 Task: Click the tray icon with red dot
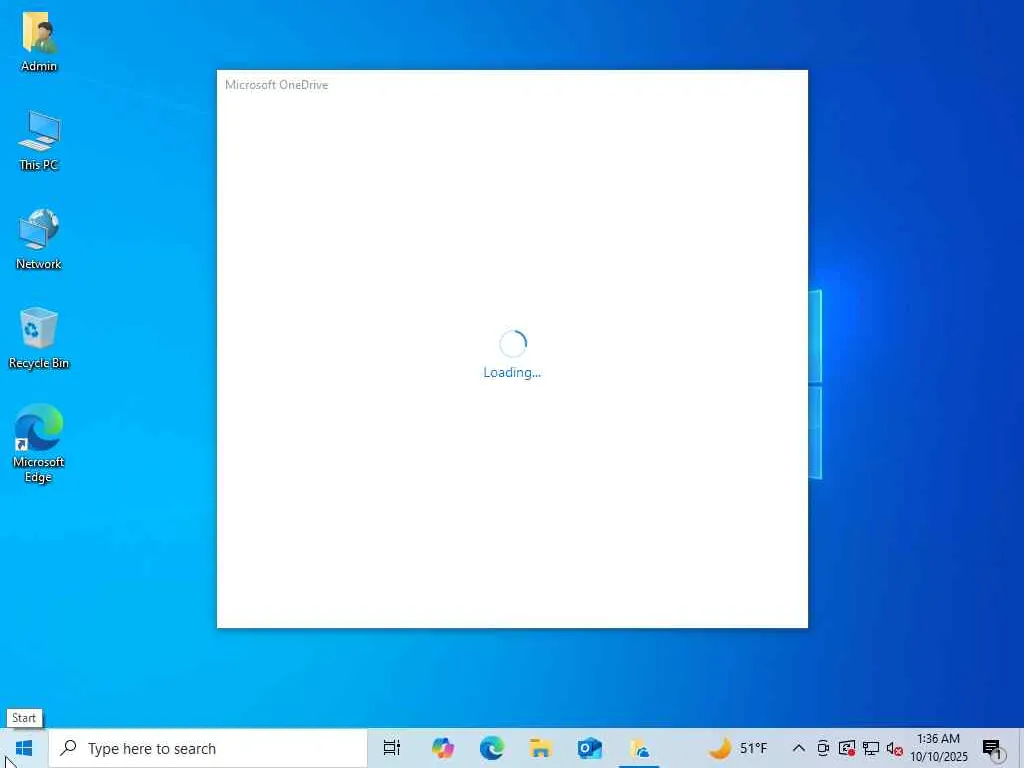847,748
